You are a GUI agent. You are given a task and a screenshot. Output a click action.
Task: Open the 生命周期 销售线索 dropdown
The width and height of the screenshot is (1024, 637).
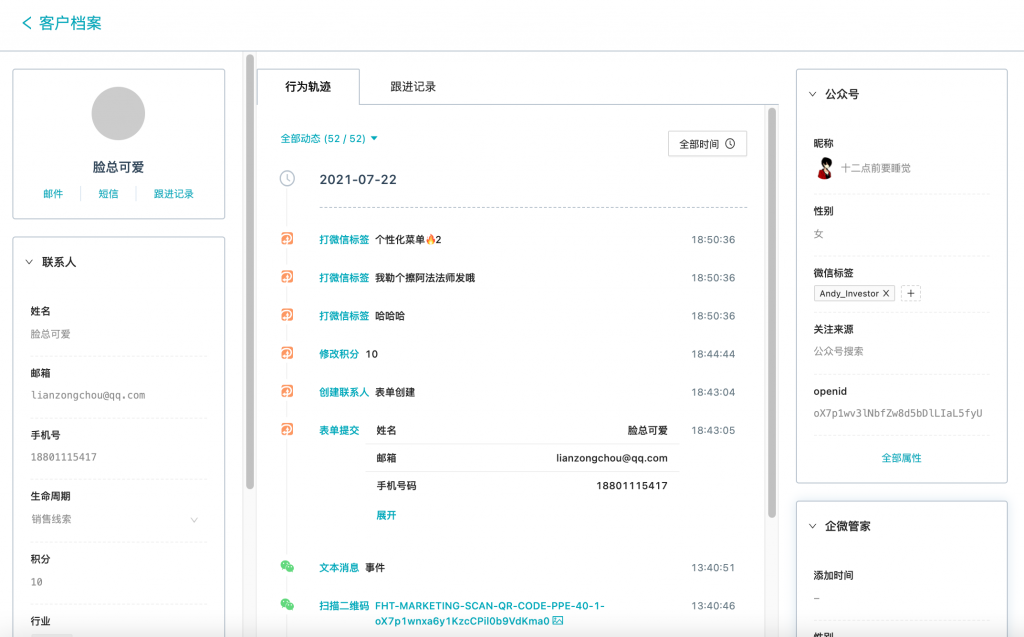click(x=116, y=519)
